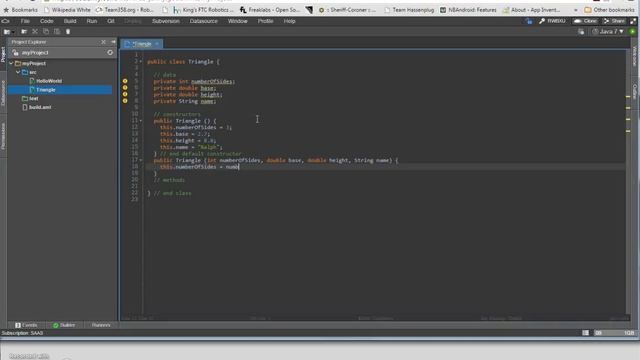Open the Window menu
This screenshot has width=640, height=360.
[x=238, y=21]
